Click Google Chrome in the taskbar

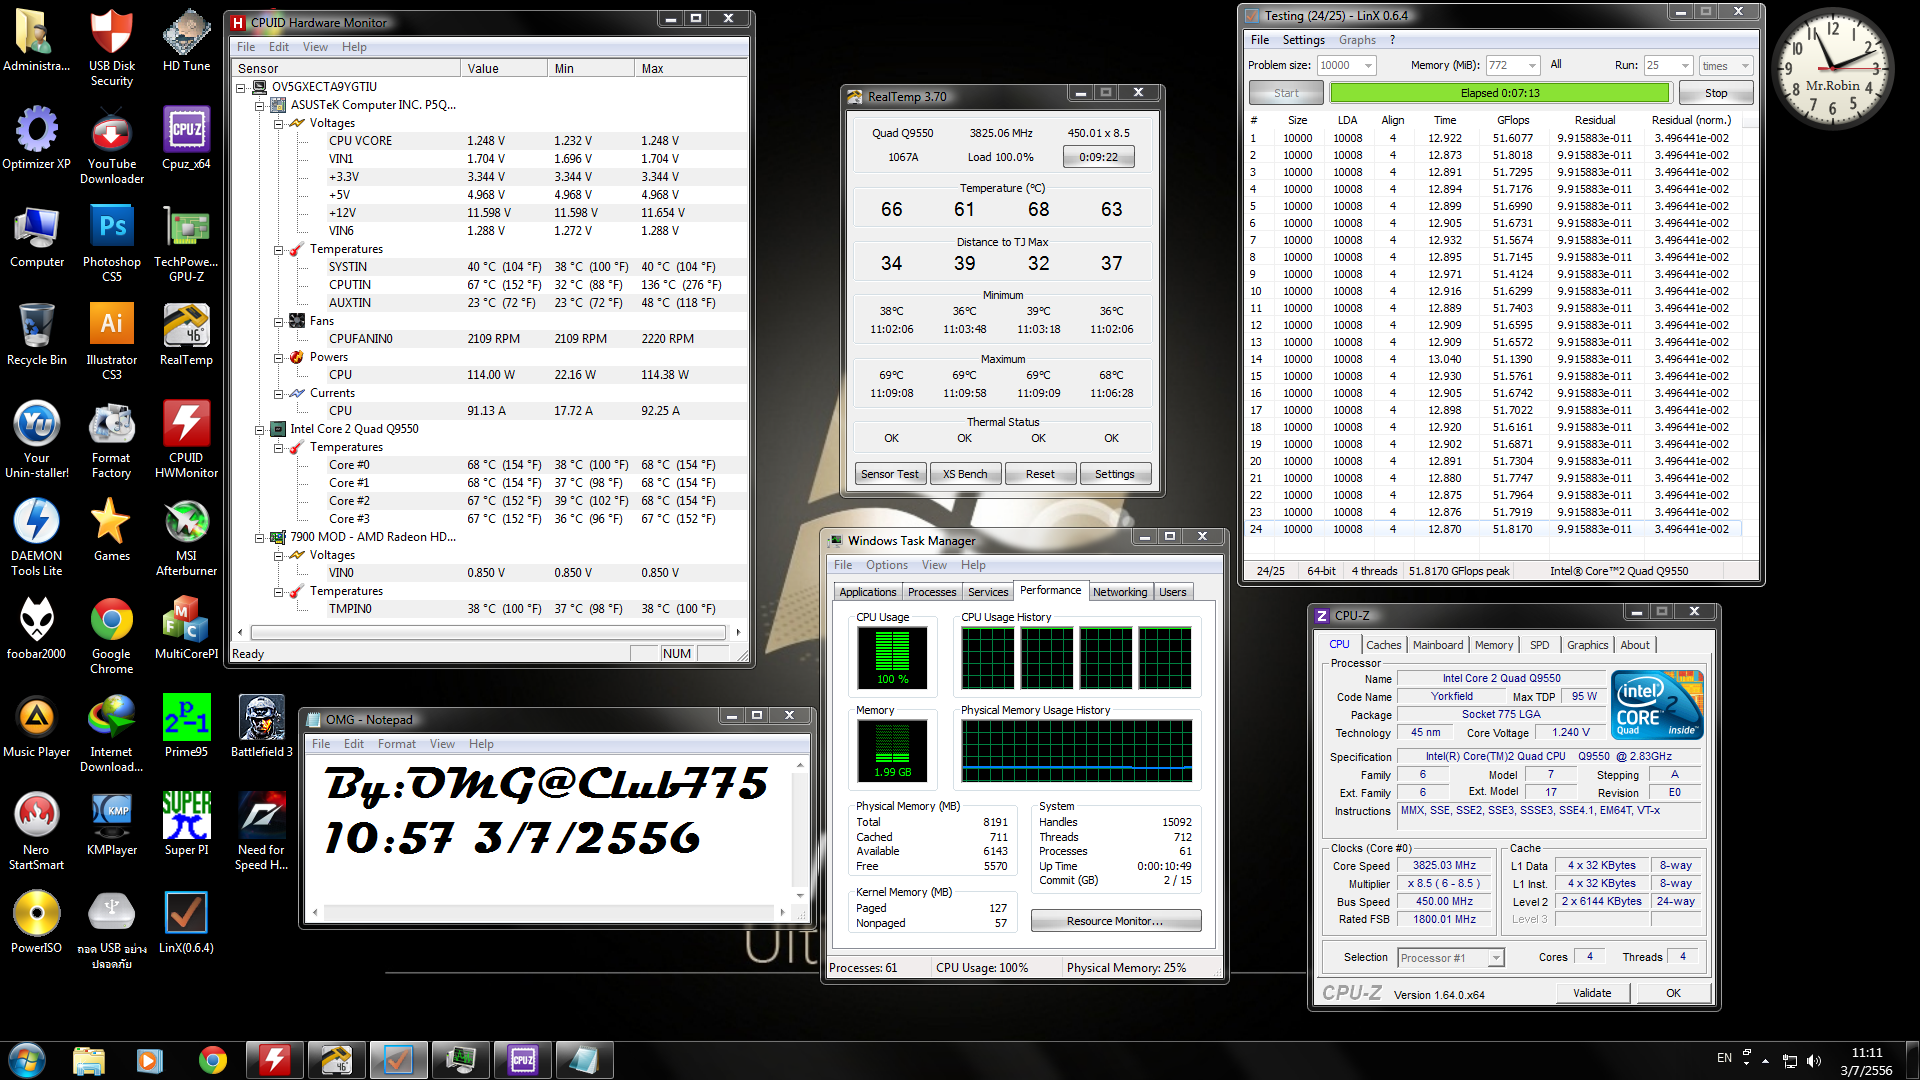coord(212,1059)
